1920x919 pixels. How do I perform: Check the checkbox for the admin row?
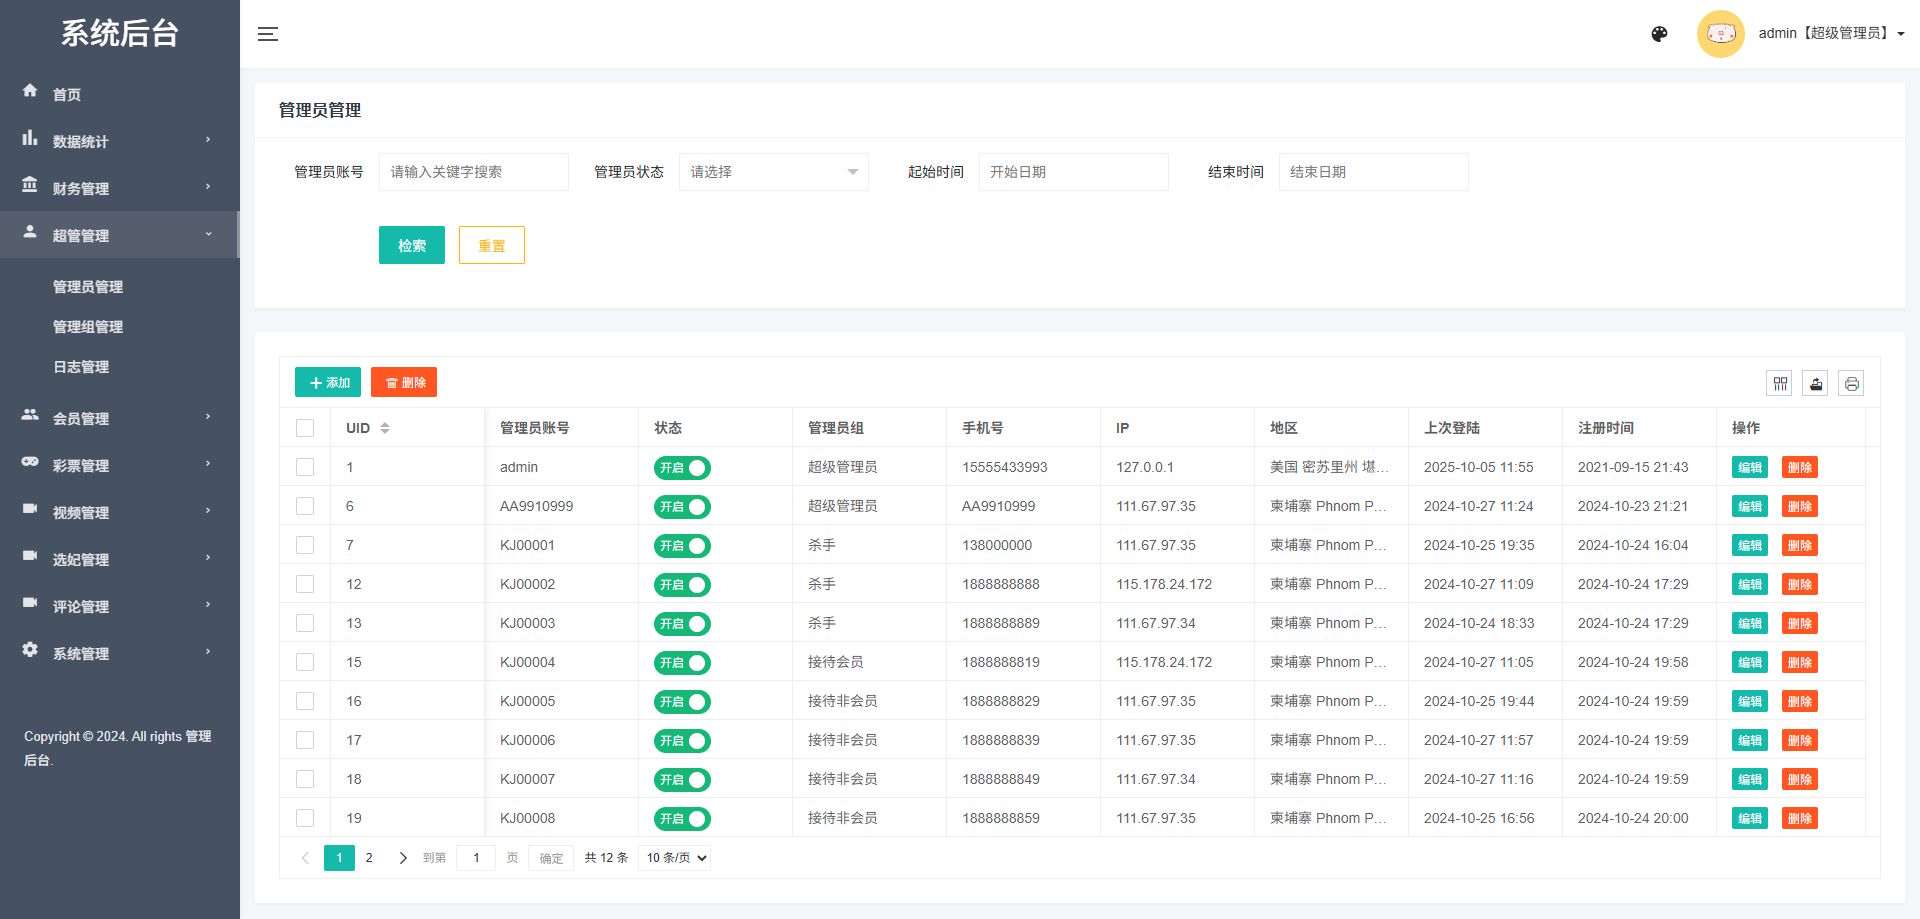point(305,467)
